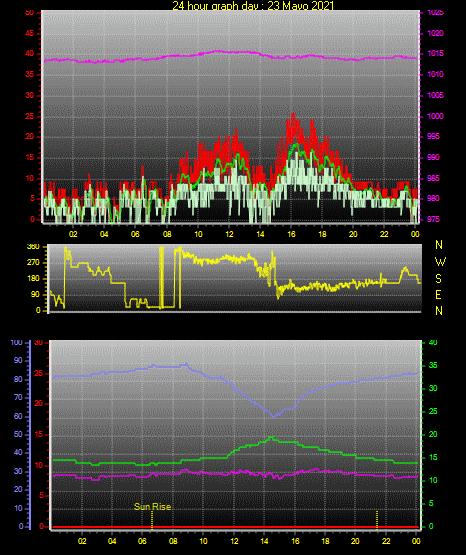The image size is (466, 555).
Task: Click the 1015 pressure axis label
Action: [436, 53]
